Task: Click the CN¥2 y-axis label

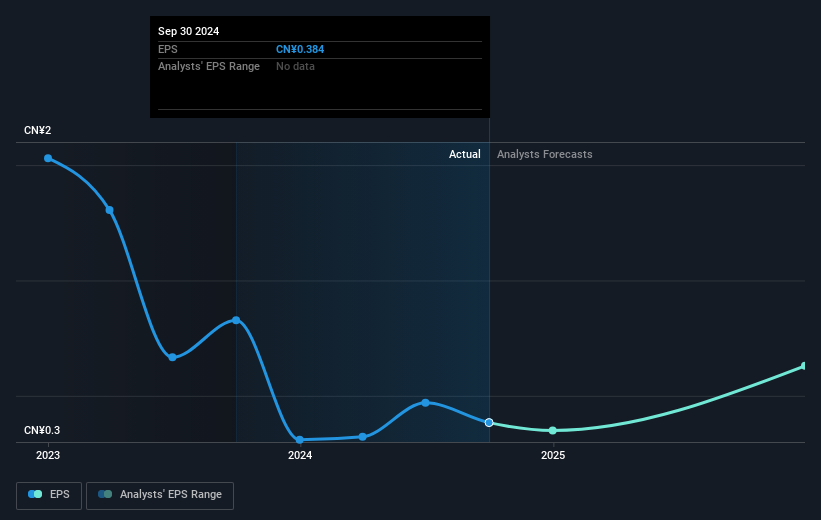Action: click(38, 130)
